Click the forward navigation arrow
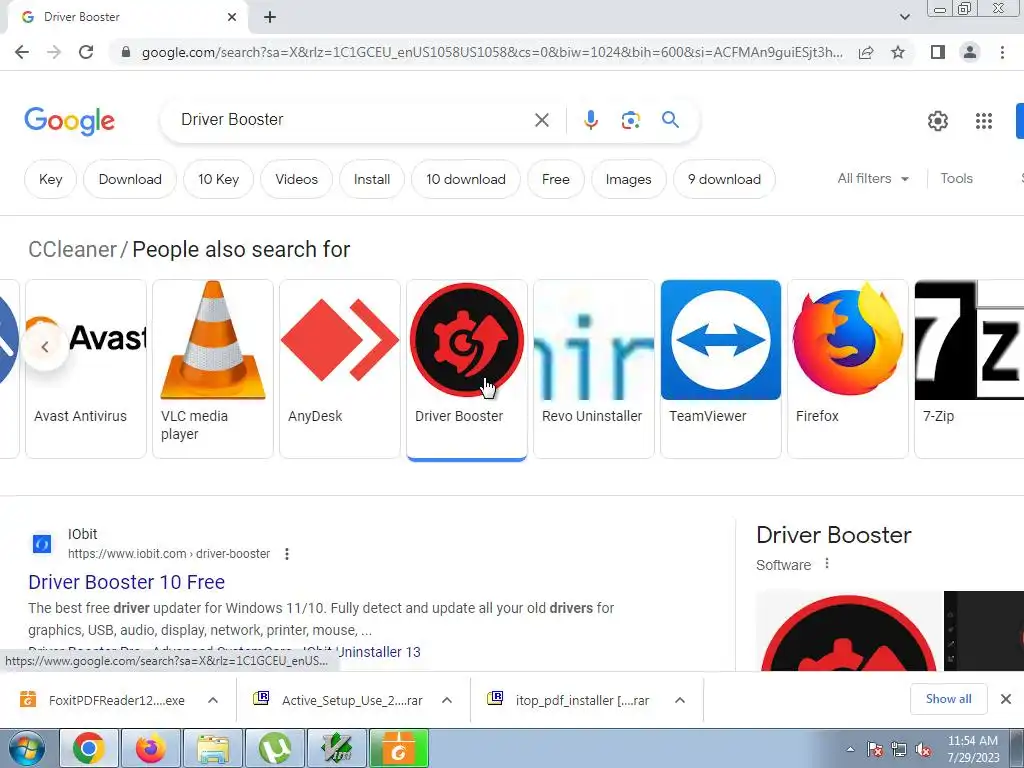 point(54,52)
